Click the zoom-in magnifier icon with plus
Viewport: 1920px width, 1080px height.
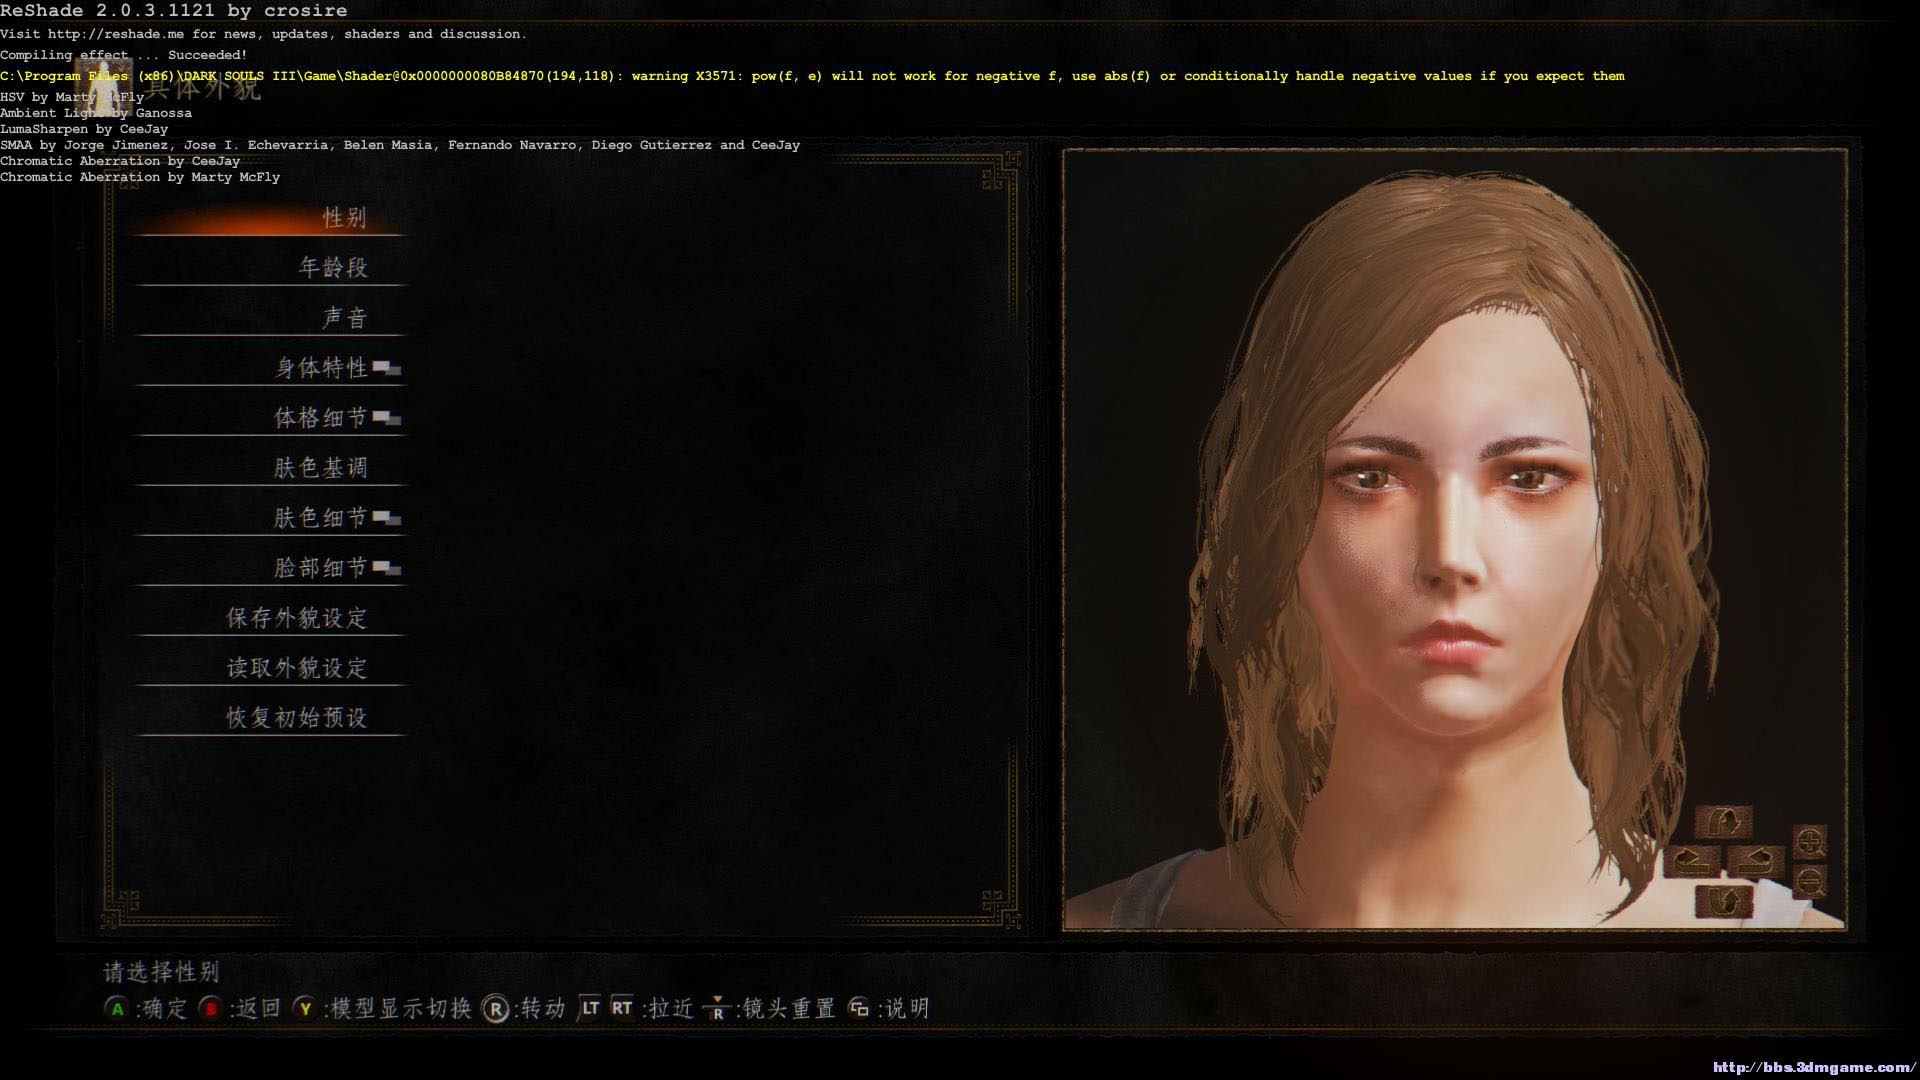pyautogui.click(x=1810, y=843)
